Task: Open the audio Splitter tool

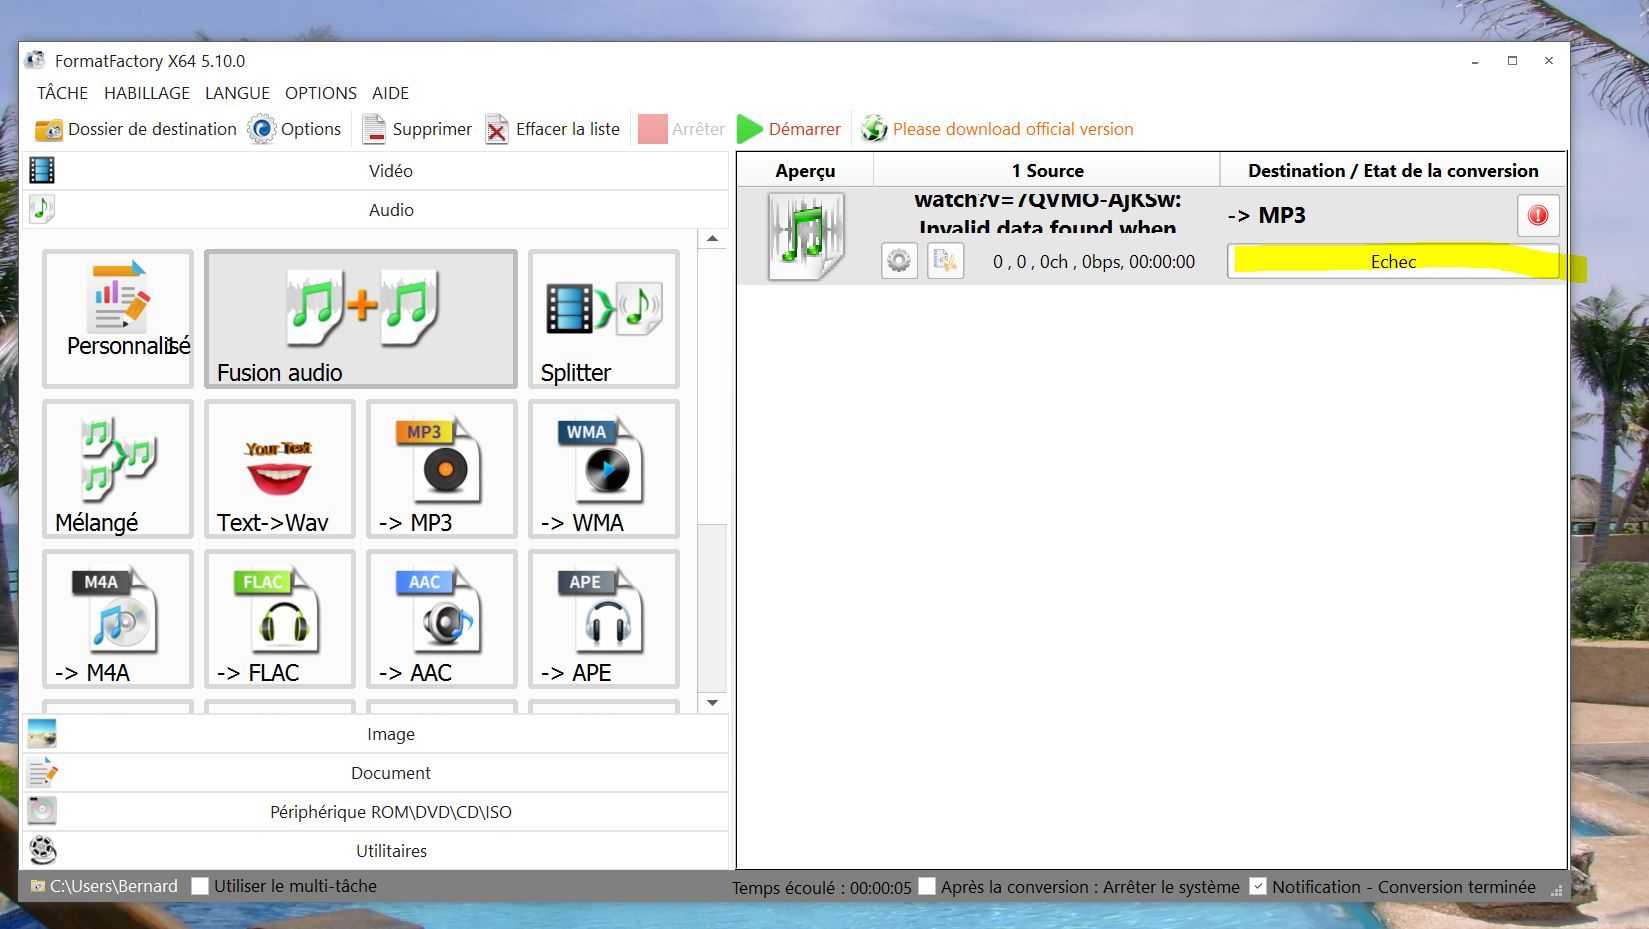Action: click(604, 319)
